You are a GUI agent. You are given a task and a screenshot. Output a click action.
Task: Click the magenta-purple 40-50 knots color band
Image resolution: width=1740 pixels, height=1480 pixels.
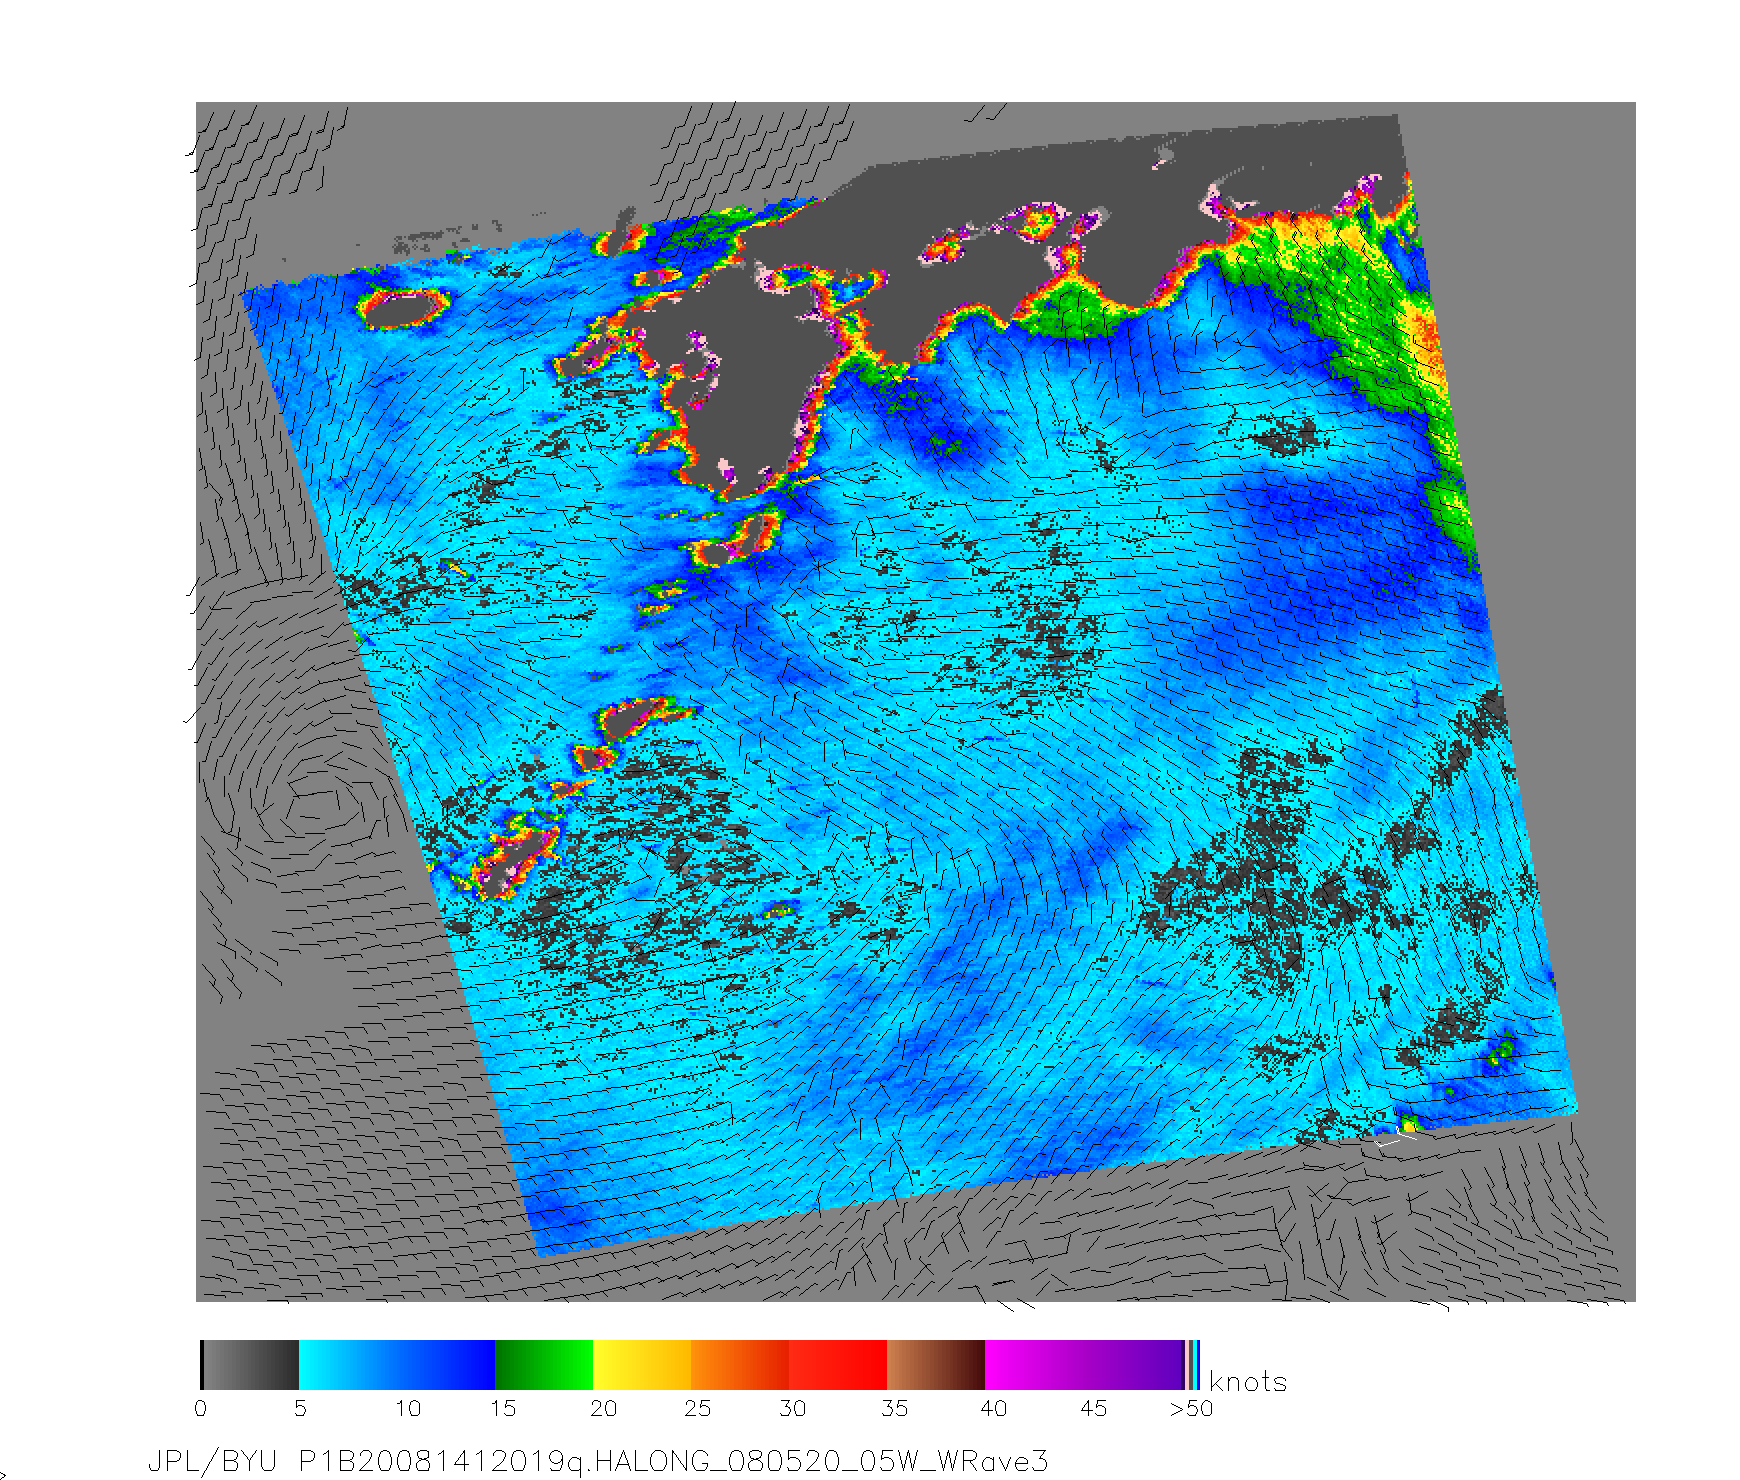click(1084, 1365)
